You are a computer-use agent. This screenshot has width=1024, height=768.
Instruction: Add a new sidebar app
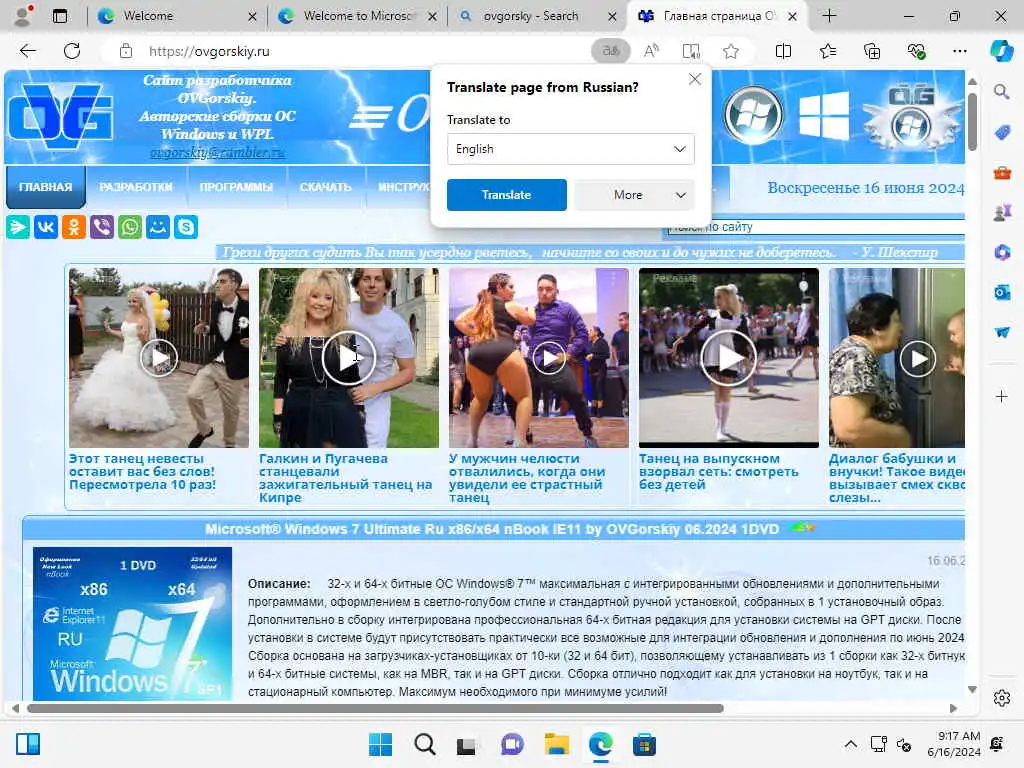point(1002,396)
